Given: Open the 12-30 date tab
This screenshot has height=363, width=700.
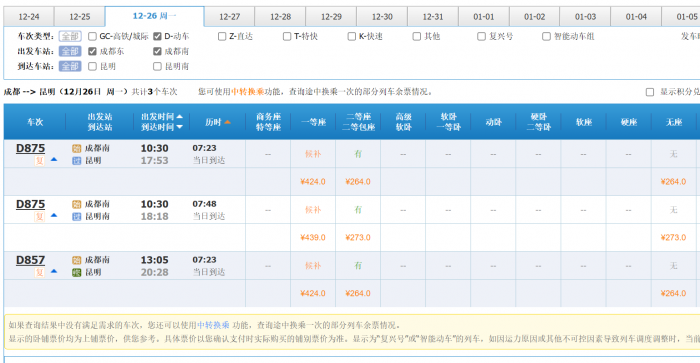Looking at the screenshot, I should click(x=382, y=17).
